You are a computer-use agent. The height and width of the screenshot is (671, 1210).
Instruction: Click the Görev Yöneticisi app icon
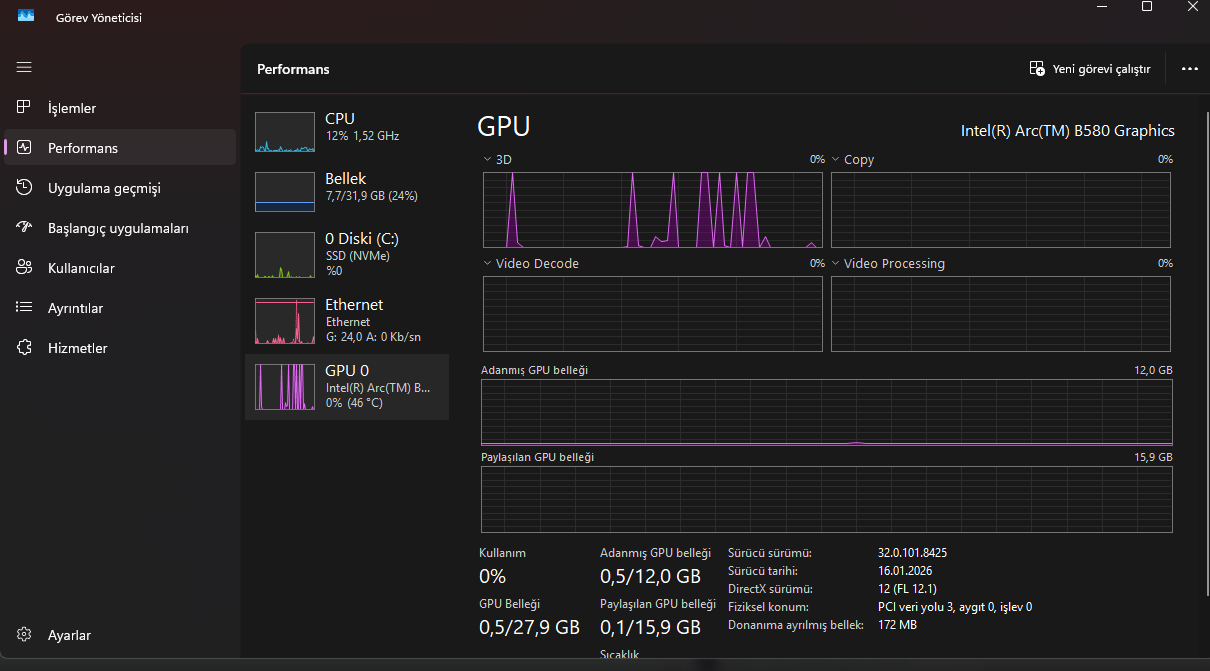tap(26, 16)
